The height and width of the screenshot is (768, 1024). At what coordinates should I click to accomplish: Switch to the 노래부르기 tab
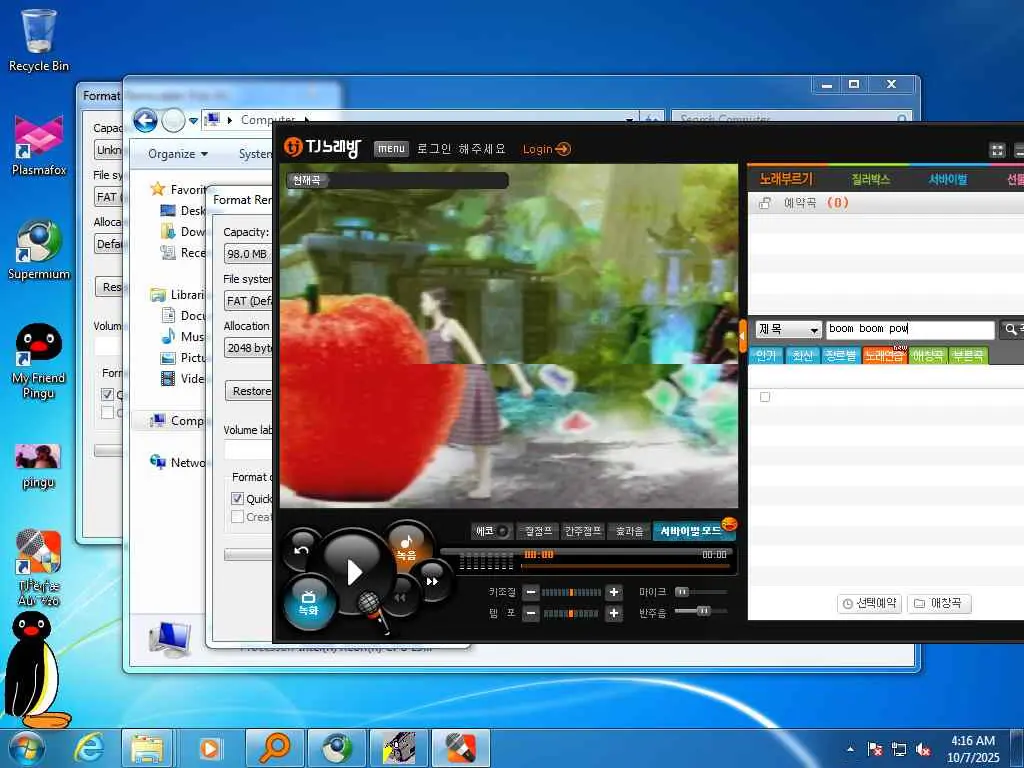[786, 179]
